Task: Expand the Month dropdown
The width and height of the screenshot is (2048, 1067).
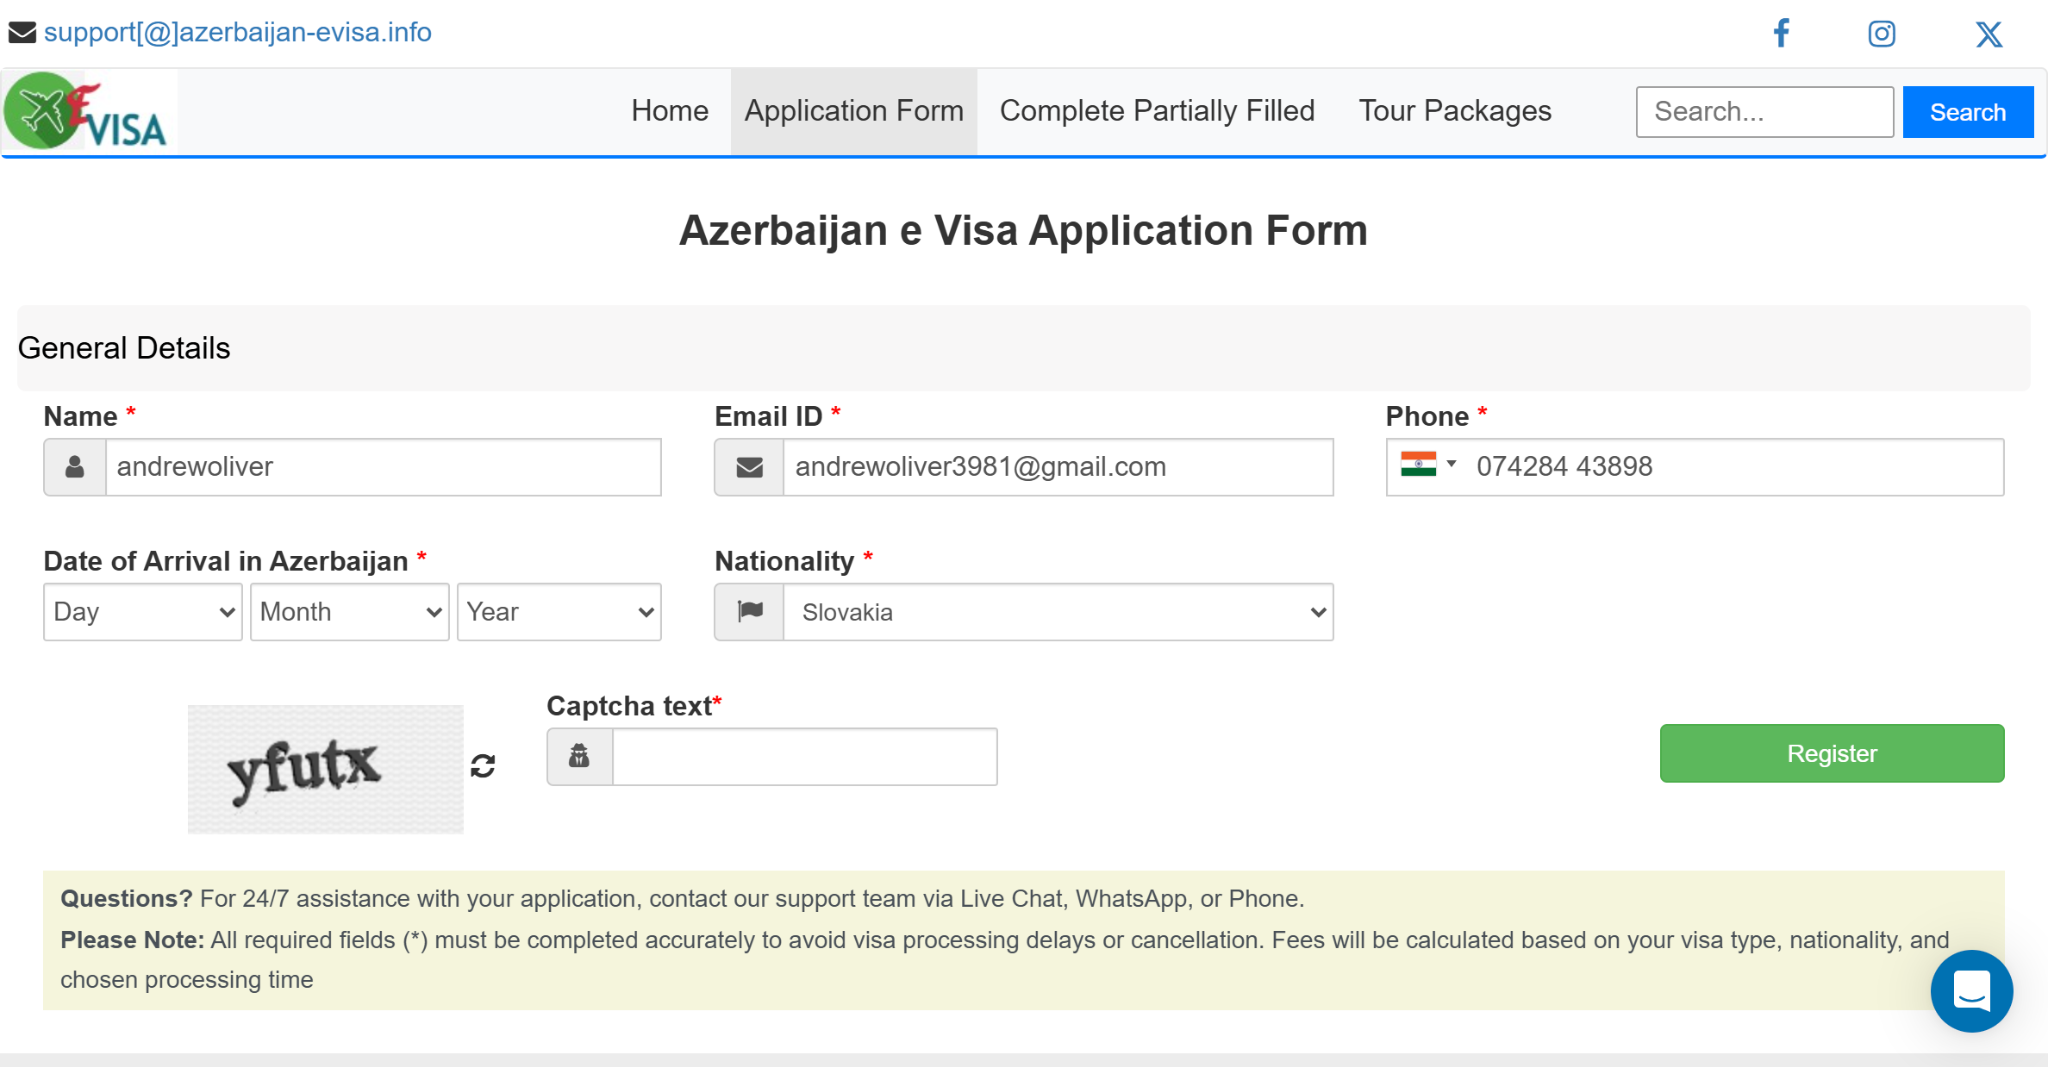Action: (x=350, y=612)
